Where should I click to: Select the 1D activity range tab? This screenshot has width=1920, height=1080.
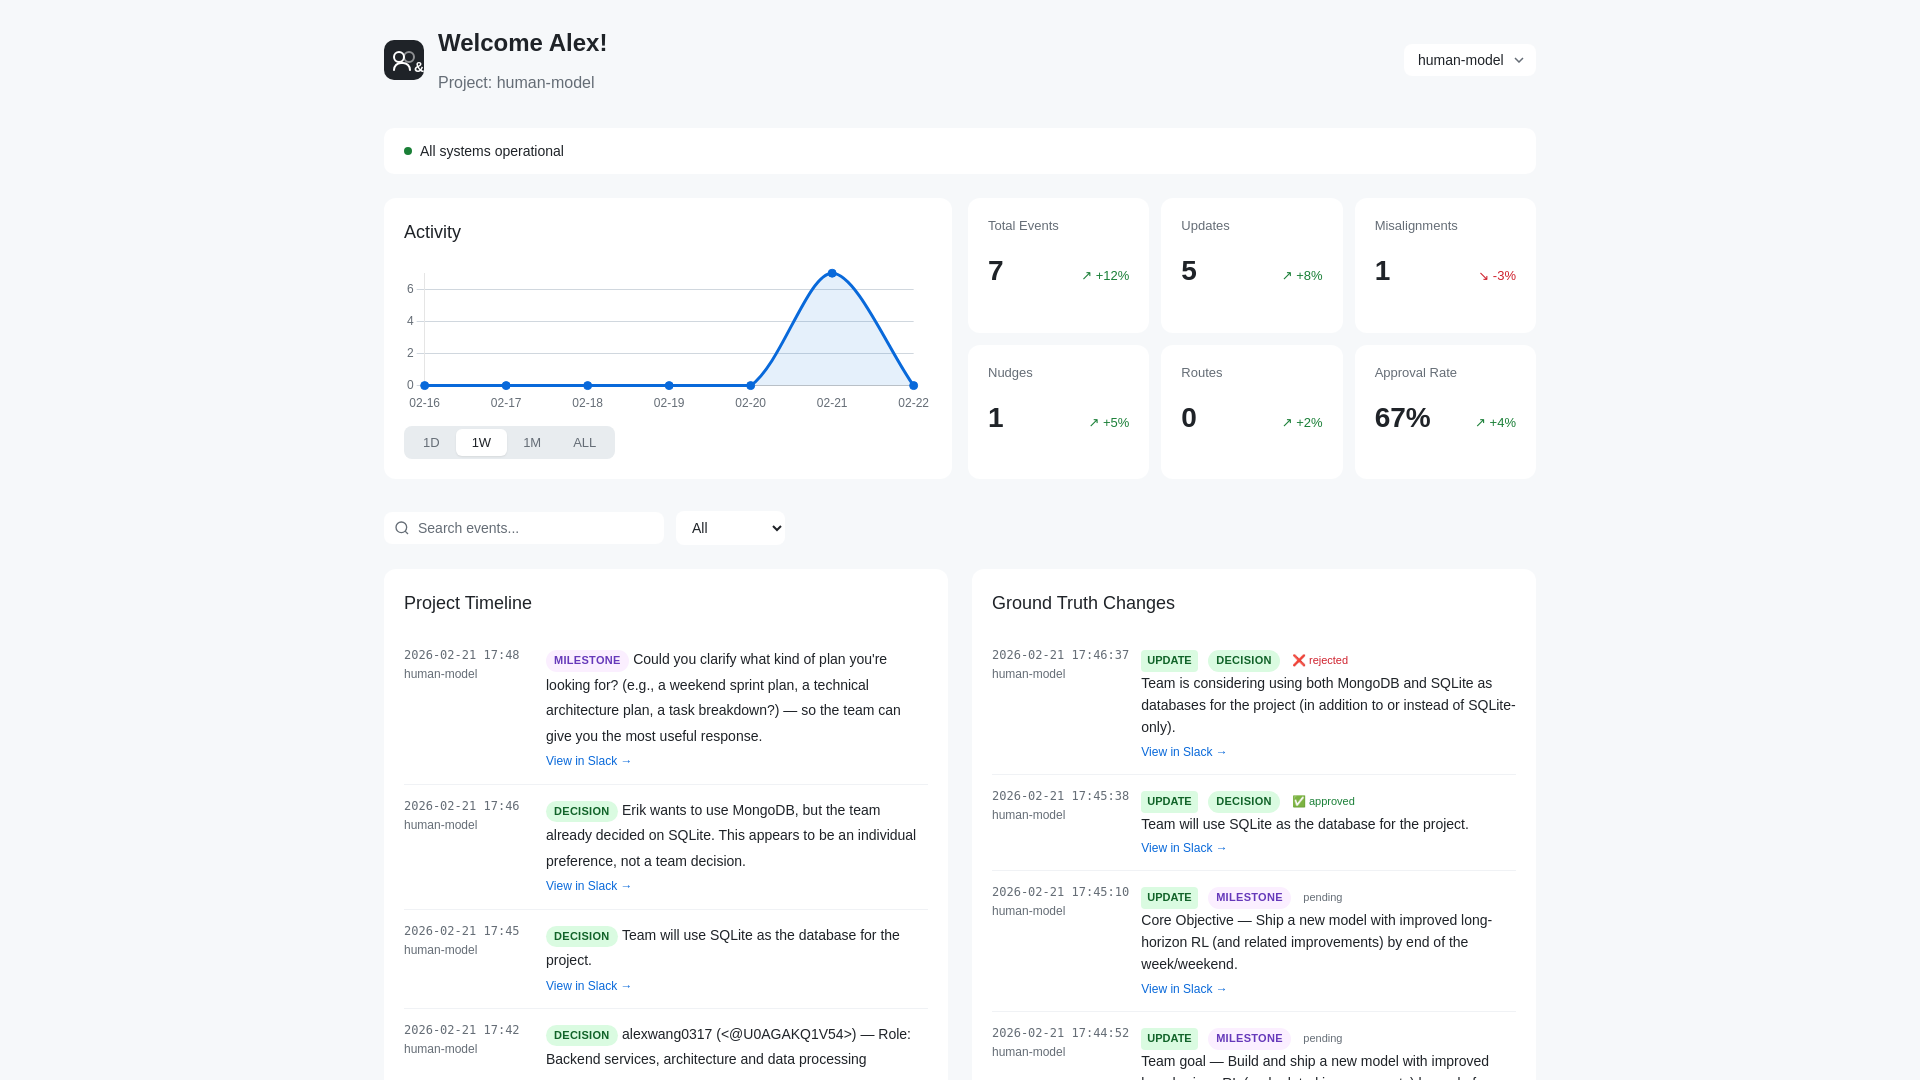431,443
